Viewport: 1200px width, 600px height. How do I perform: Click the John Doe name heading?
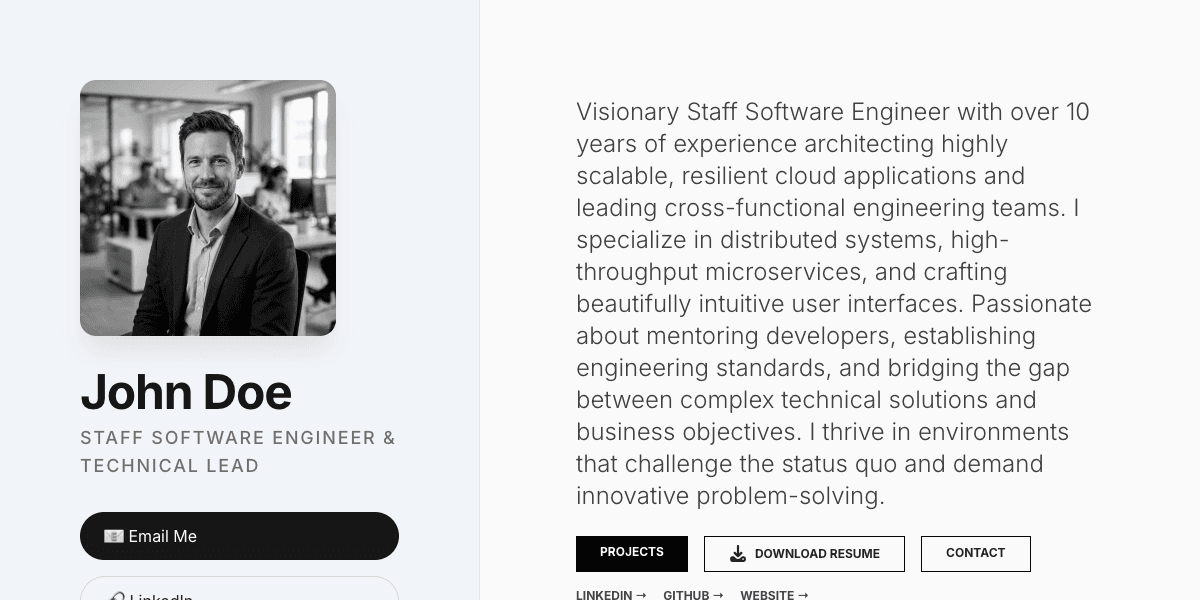[186, 392]
